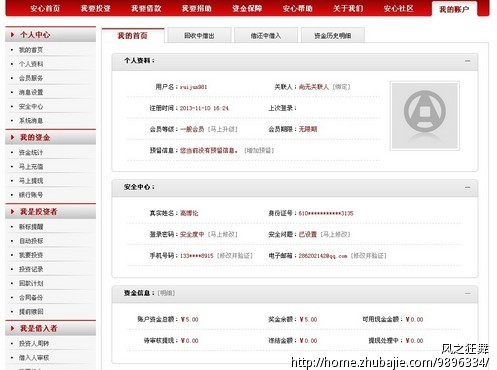Open 投资人周转 in the sidebar
Screen dimensions: 497x370
(34, 344)
